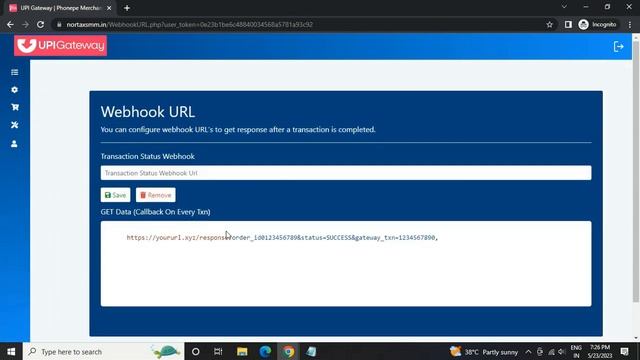The height and width of the screenshot is (360, 640).
Task: Open the volume control in tray
Action: click(x=562, y=351)
